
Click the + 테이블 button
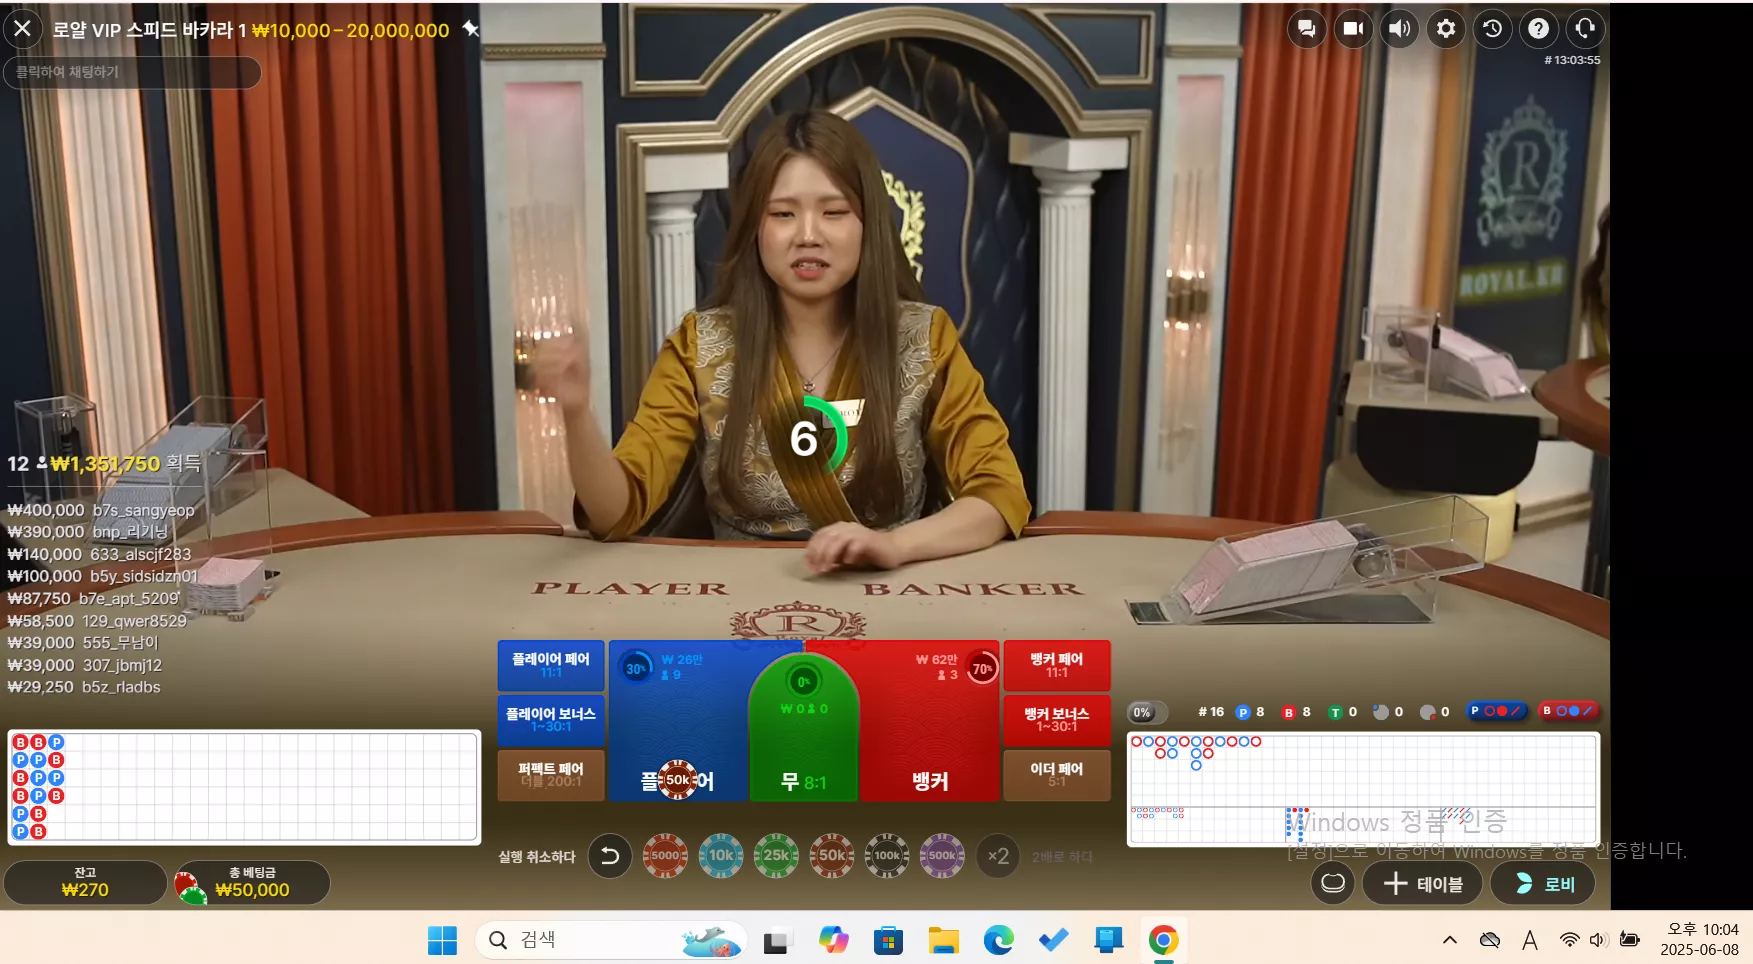[1422, 883]
